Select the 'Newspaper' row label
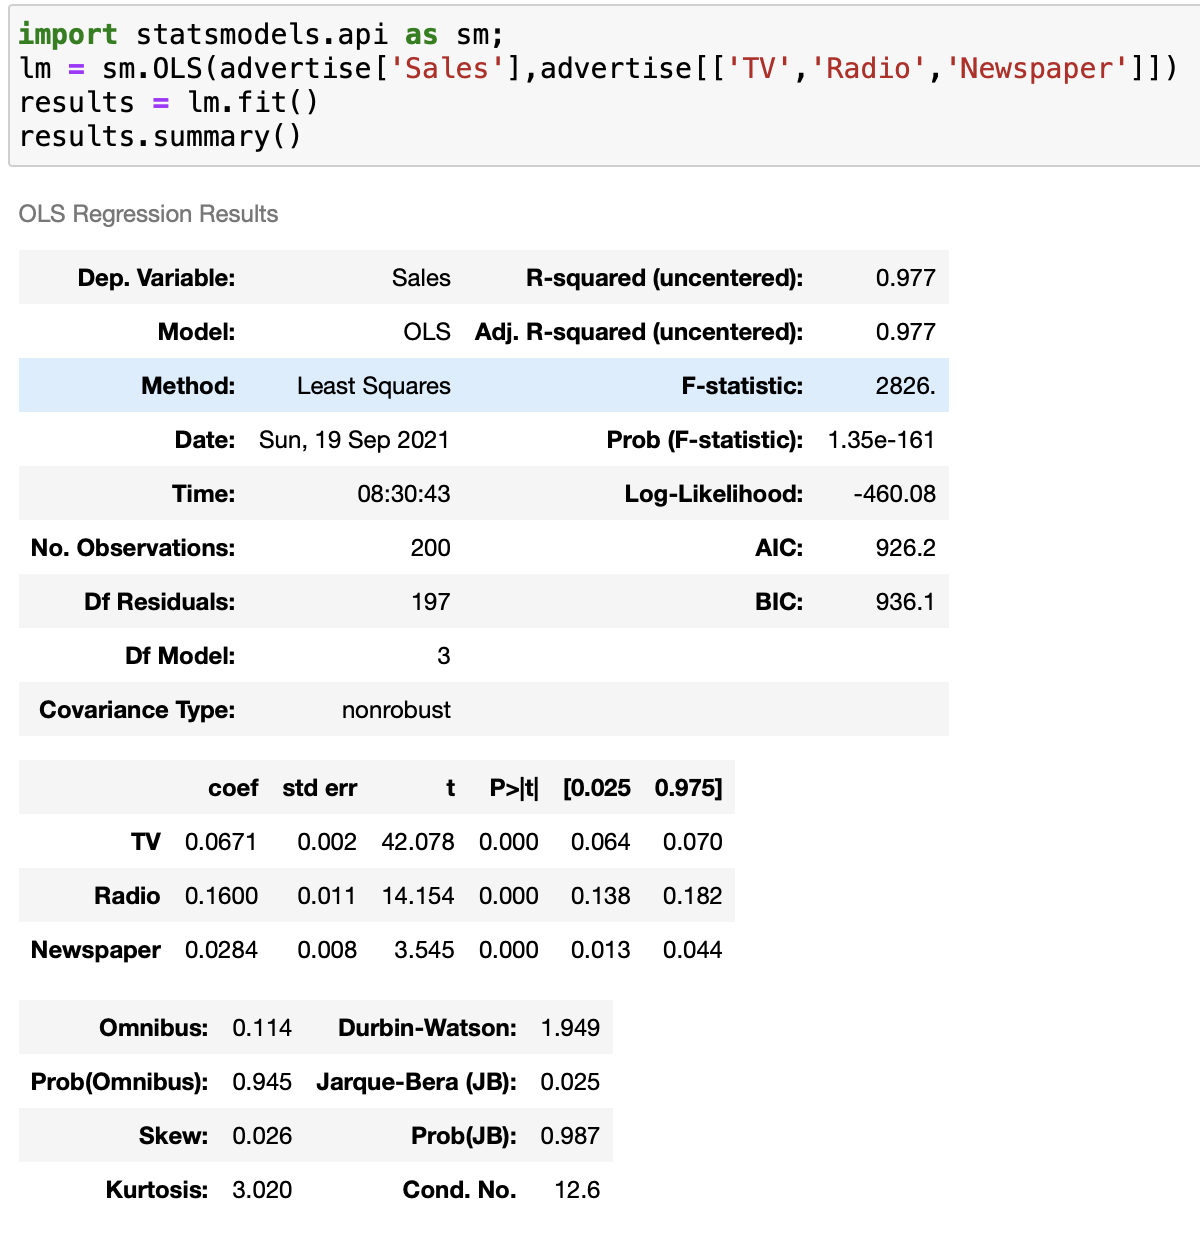The height and width of the screenshot is (1258, 1200). click(96, 950)
